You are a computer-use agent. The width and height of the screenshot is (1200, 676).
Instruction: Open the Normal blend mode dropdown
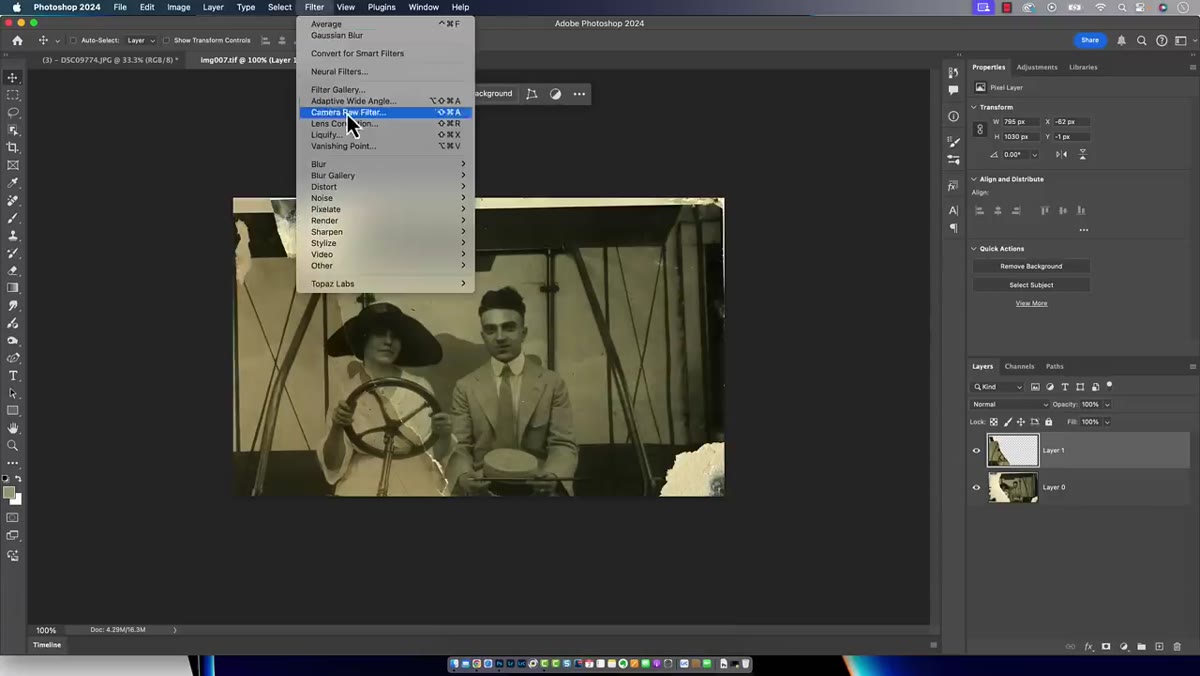click(x=1010, y=404)
